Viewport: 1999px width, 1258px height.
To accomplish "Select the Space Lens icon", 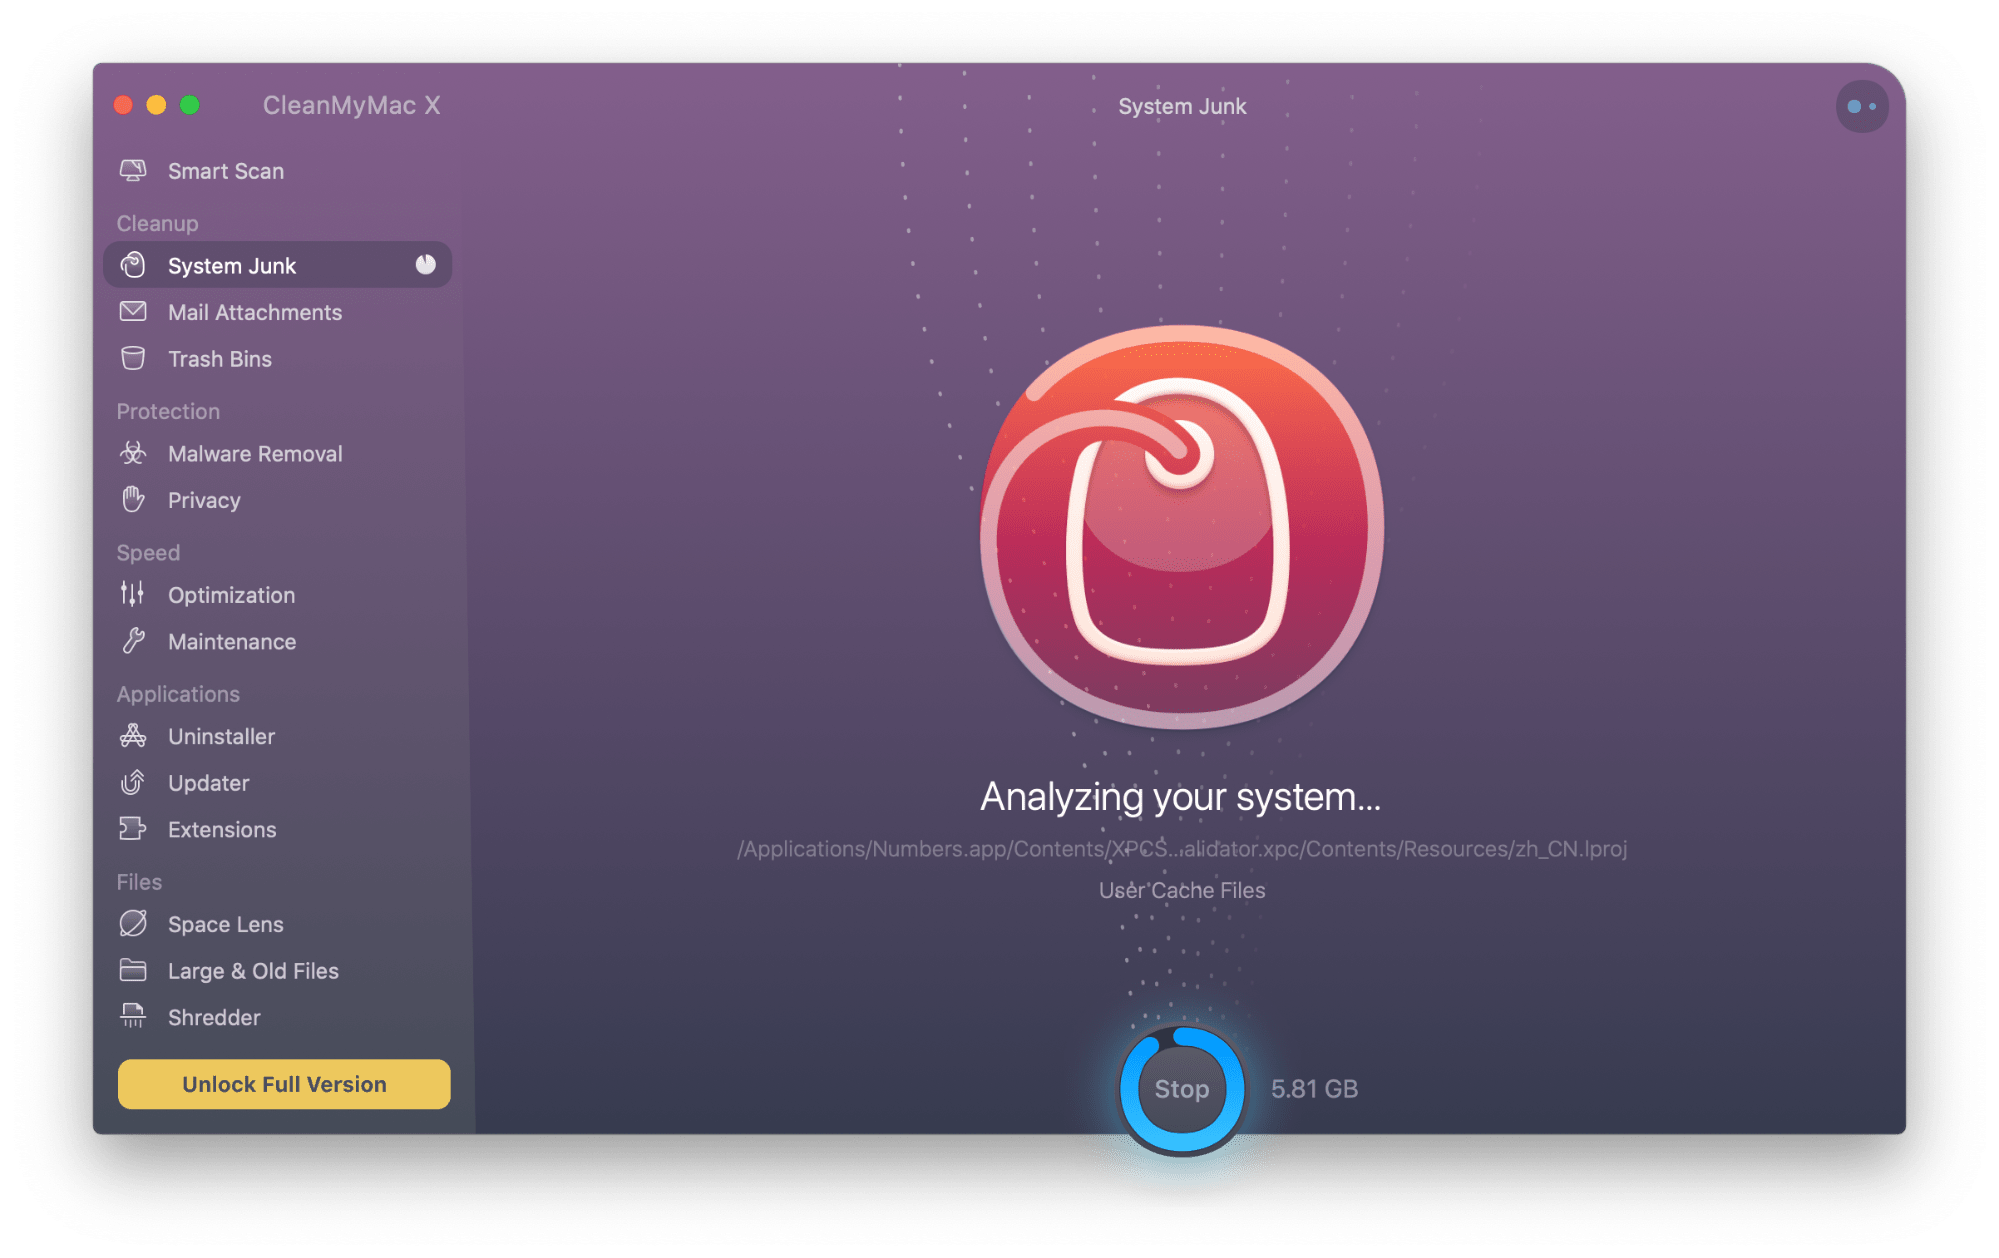I will point(133,922).
